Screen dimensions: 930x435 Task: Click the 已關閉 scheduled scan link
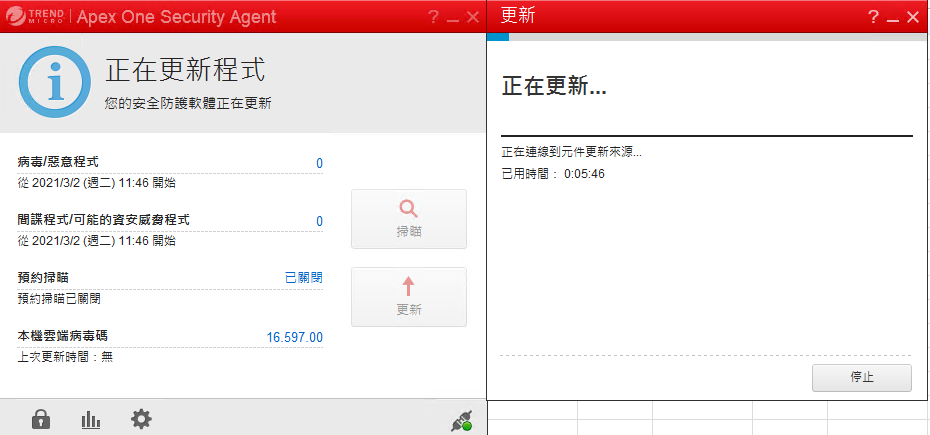304,278
